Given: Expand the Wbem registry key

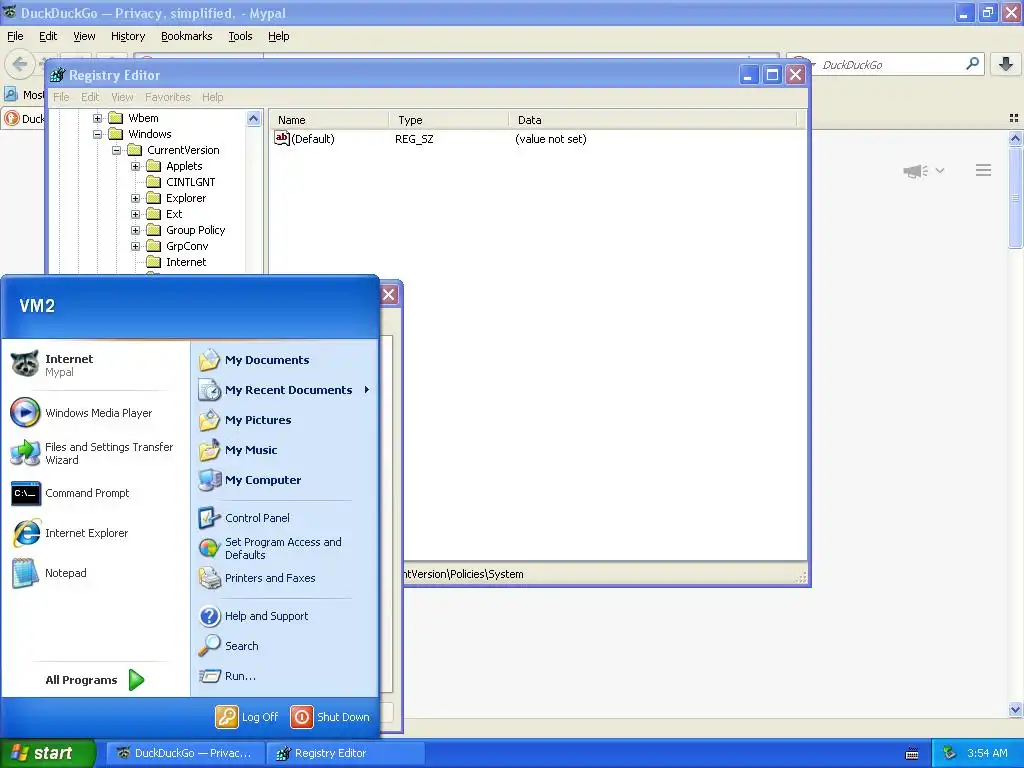Looking at the screenshot, I should tap(97, 118).
